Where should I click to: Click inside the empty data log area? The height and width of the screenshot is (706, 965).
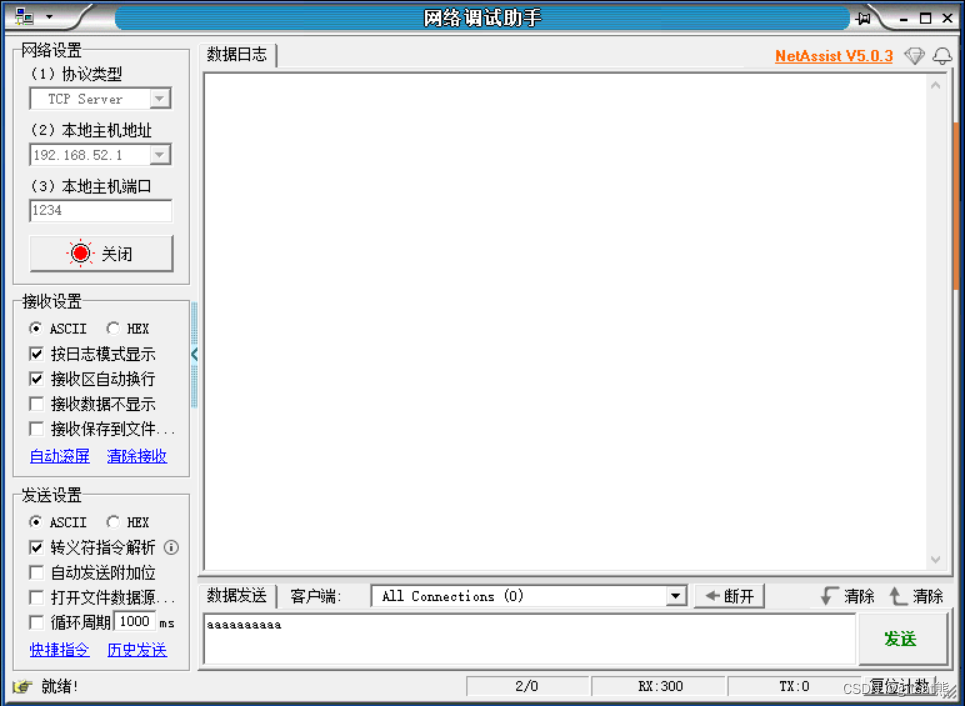[x=565, y=321]
